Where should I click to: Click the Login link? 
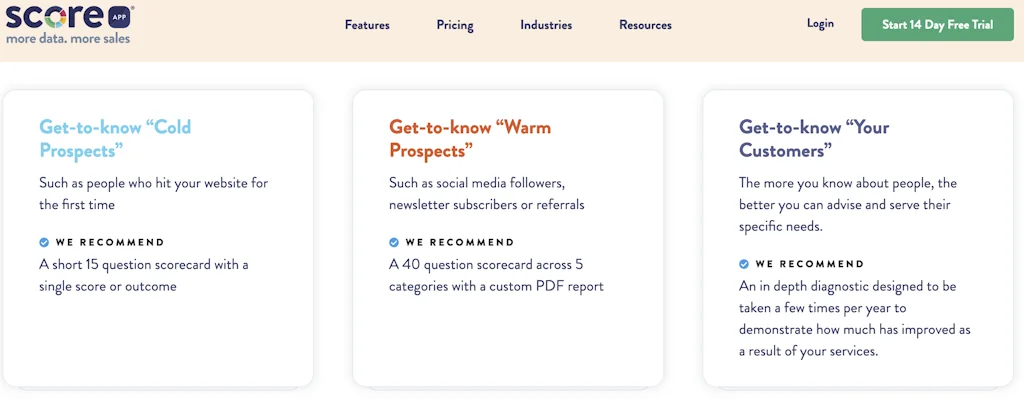click(x=820, y=24)
